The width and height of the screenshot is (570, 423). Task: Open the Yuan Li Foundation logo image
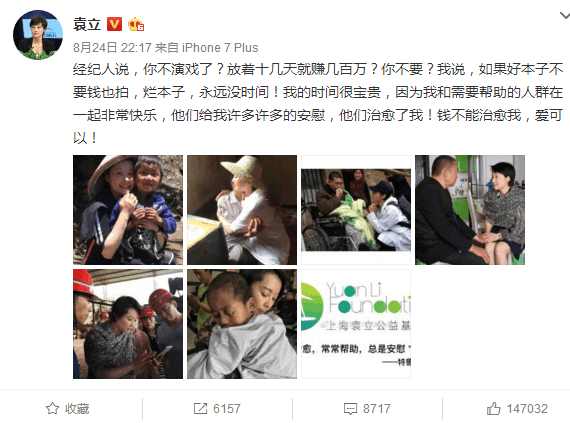pos(356,324)
